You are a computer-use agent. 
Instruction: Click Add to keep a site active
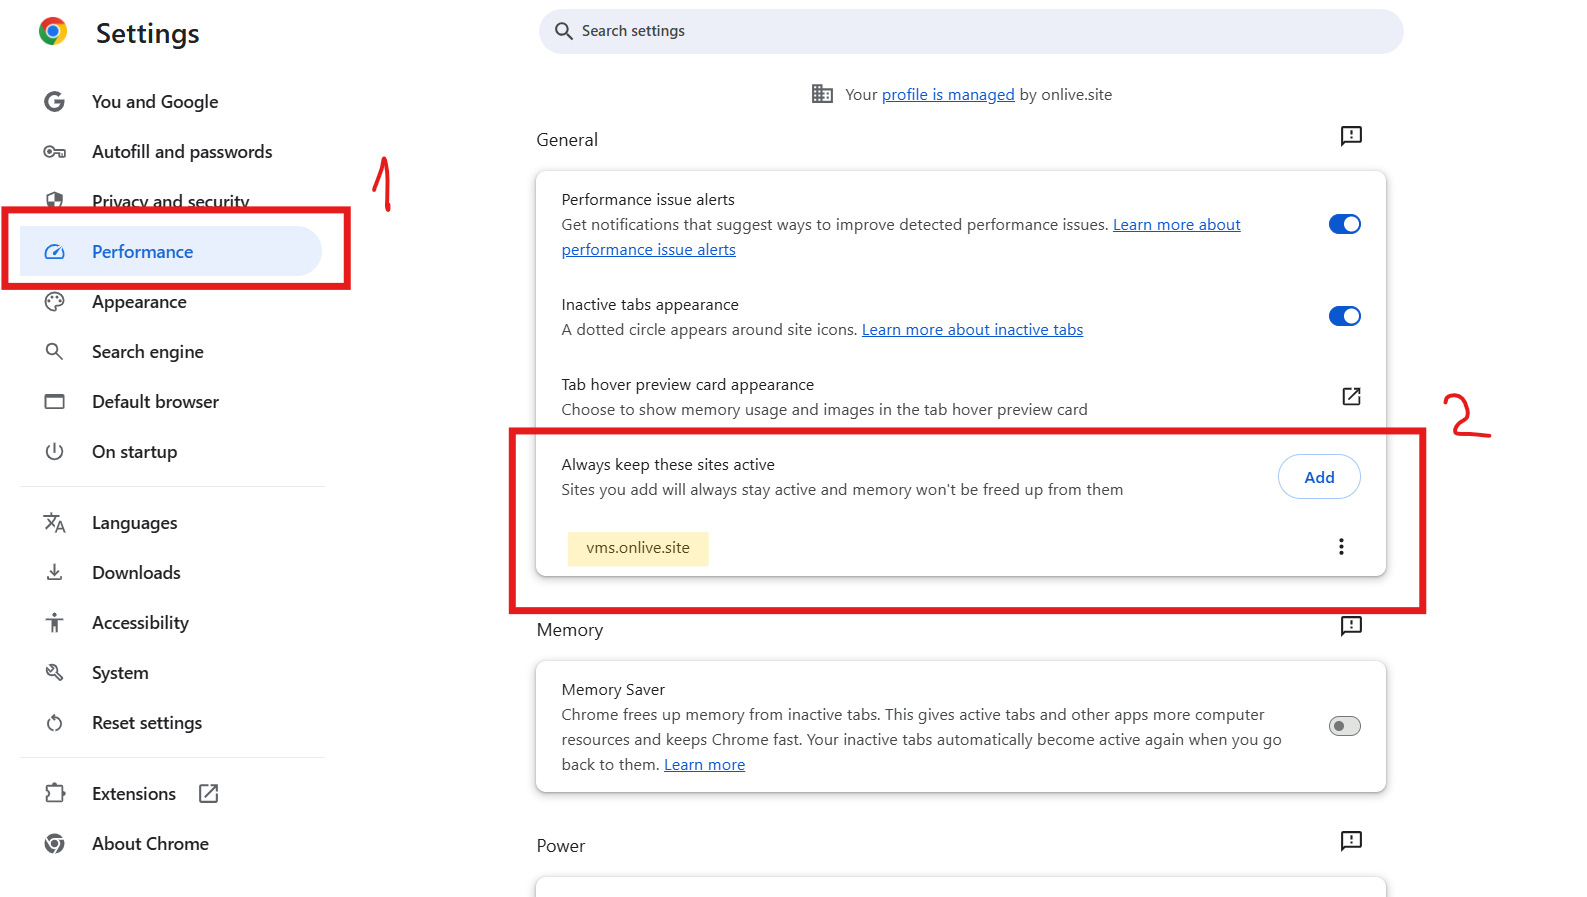click(x=1319, y=477)
